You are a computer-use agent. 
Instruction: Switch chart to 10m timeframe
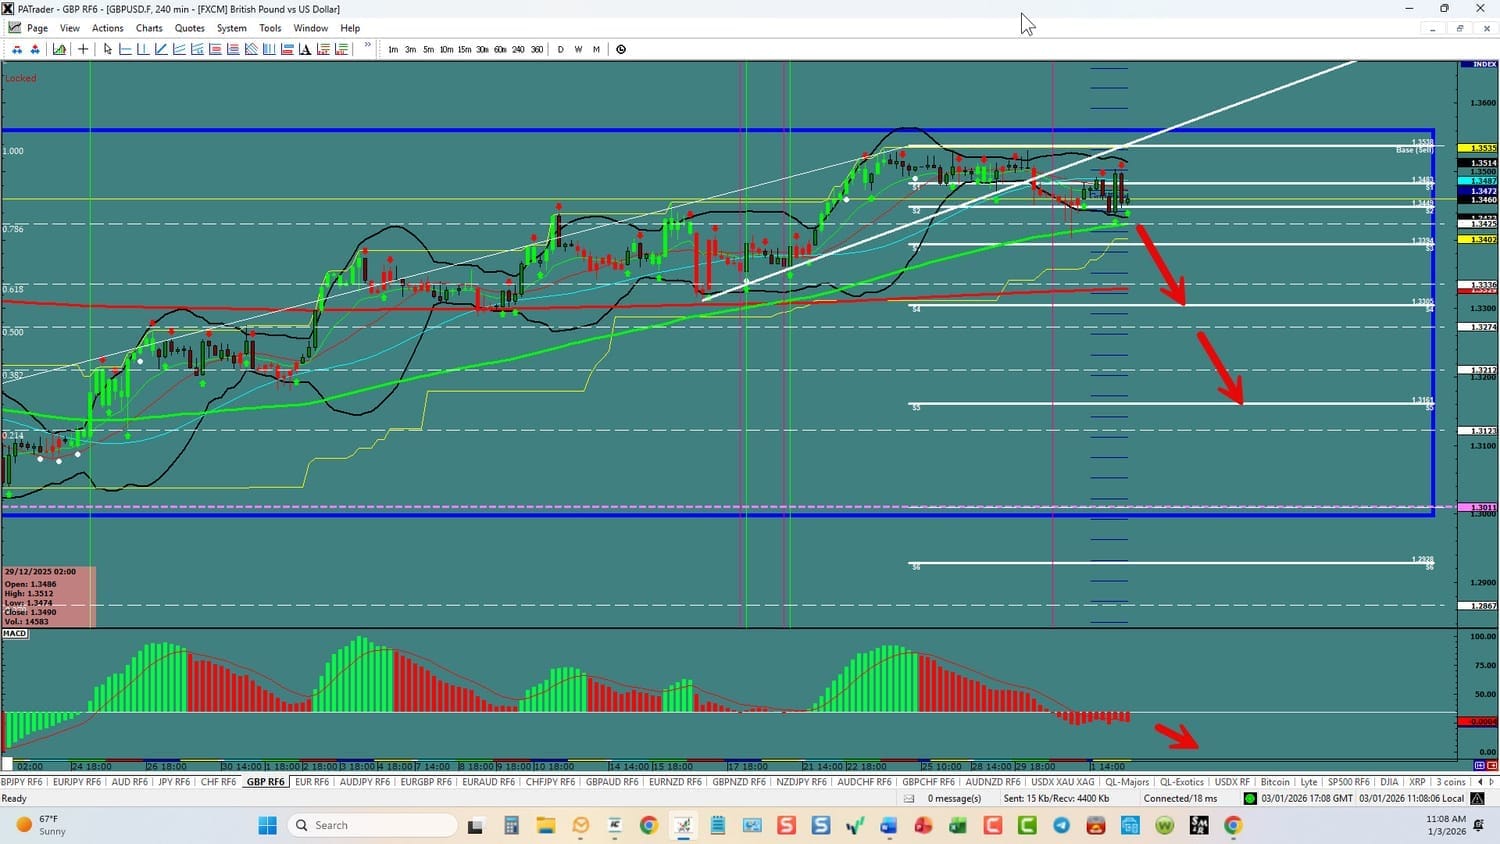click(446, 49)
